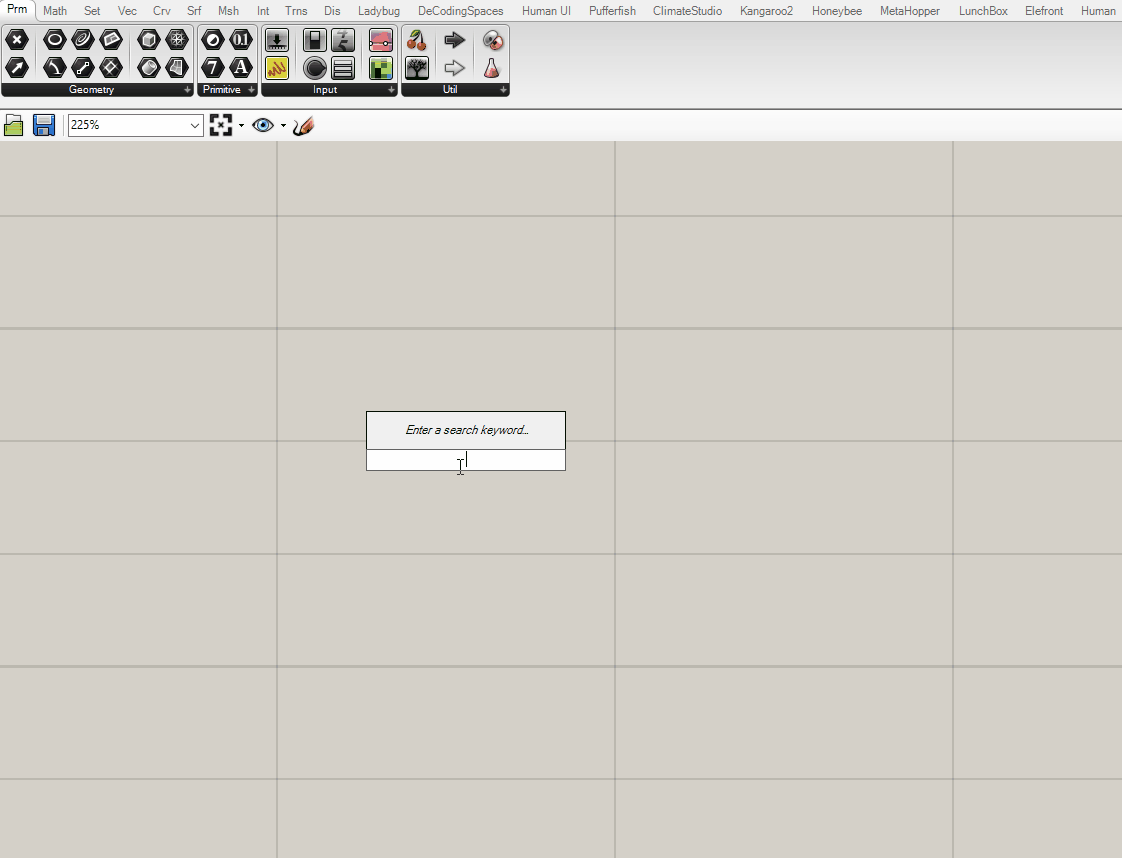Toggle the preview eye icon
Viewport: 1122px width, 858px height.
[x=263, y=126]
